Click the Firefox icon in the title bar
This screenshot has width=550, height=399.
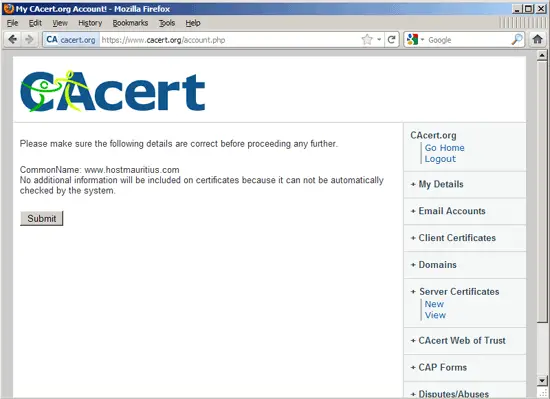tap(8, 8)
